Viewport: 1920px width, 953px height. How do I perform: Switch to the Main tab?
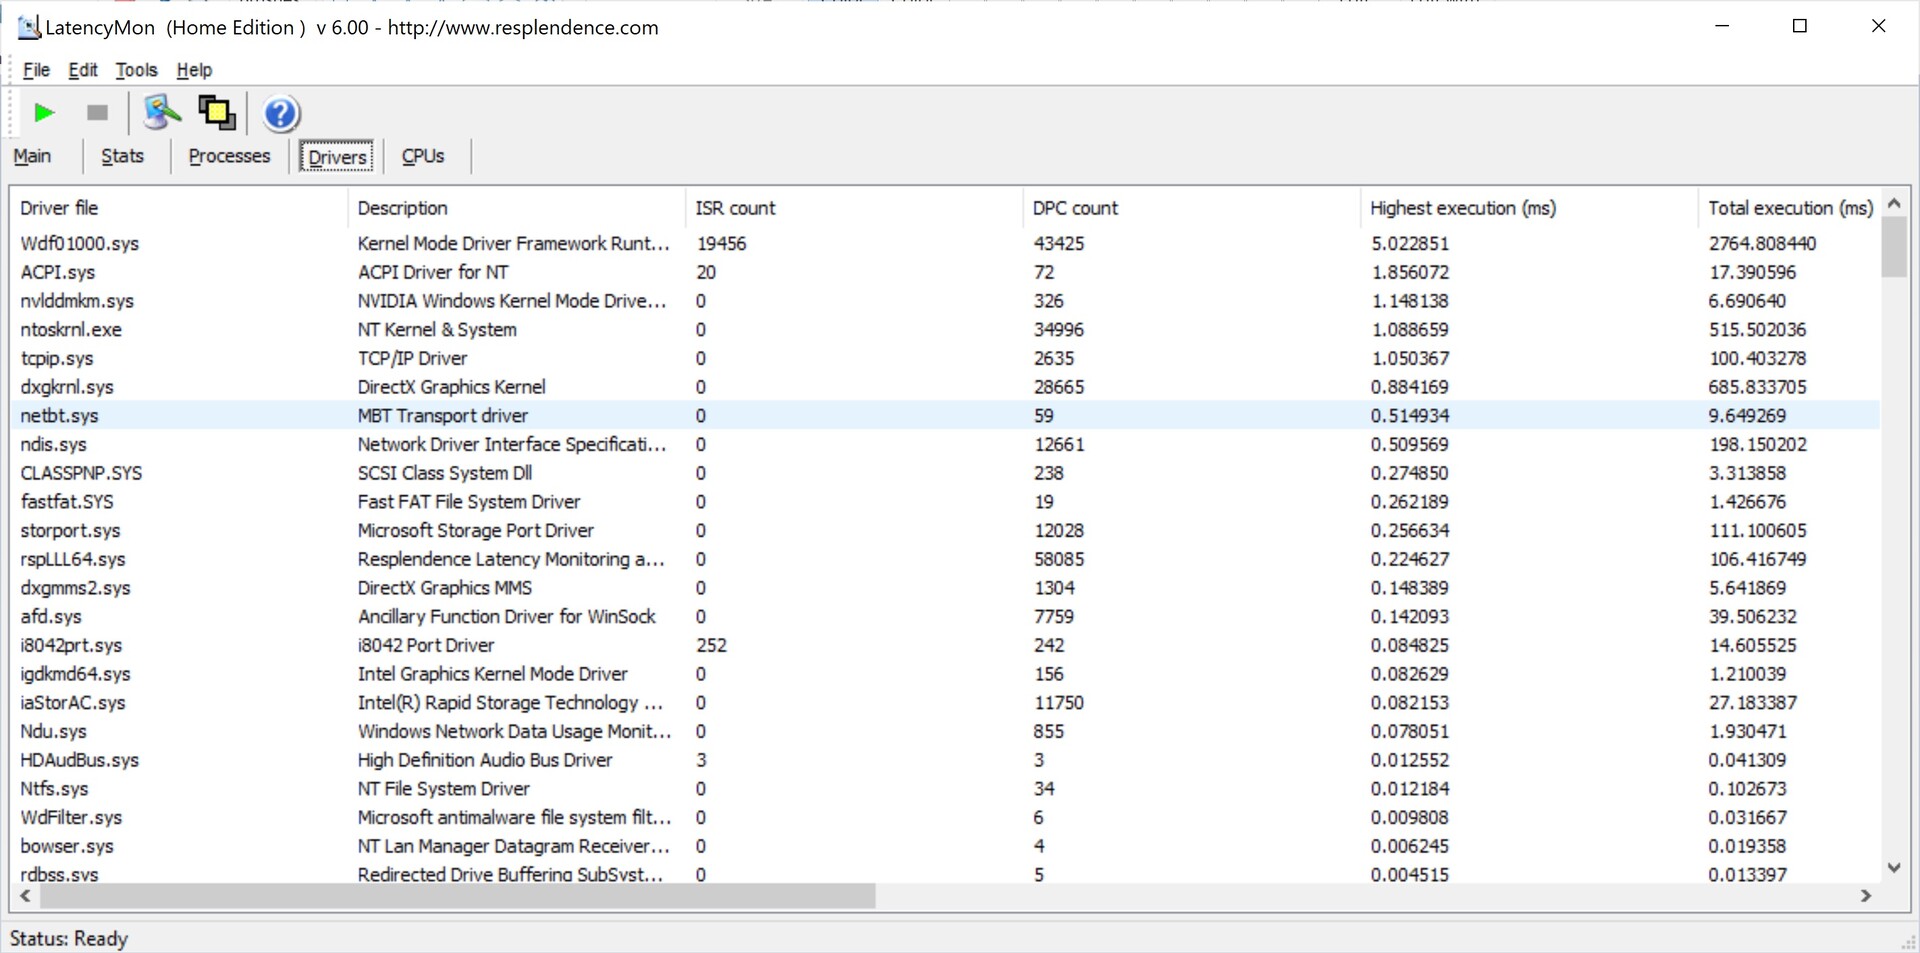pyautogui.click(x=32, y=156)
